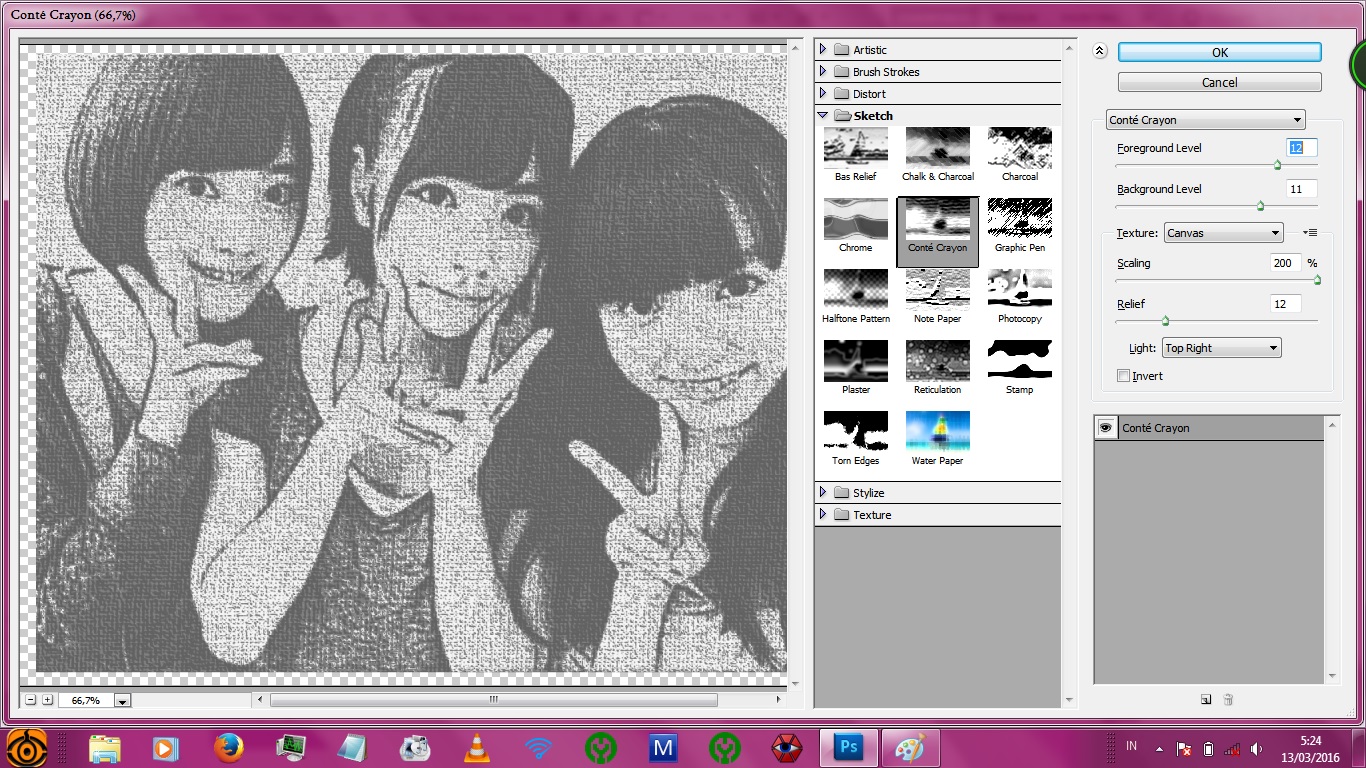This screenshot has width=1366, height=768.
Task: Expand the Artistic filter category
Action: (x=823, y=48)
